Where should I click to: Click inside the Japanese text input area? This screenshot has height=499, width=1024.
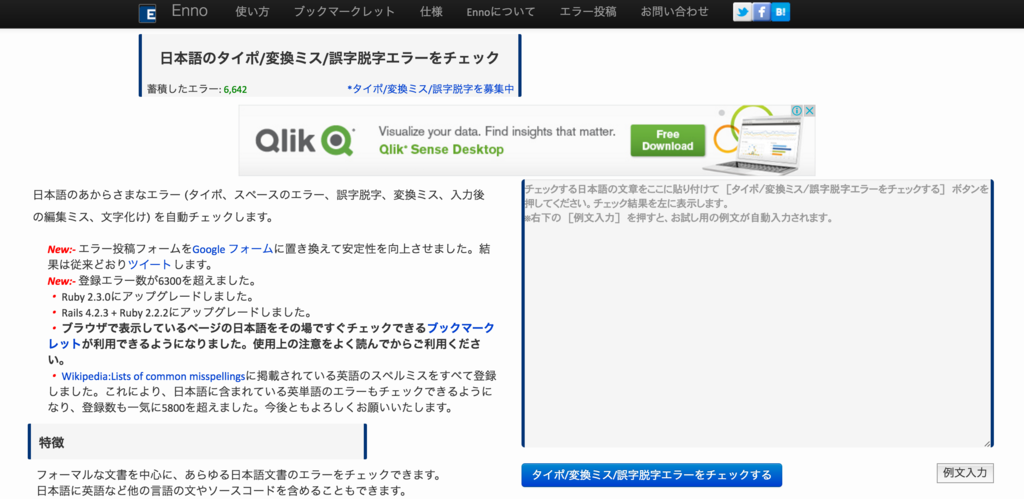click(758, 314)
